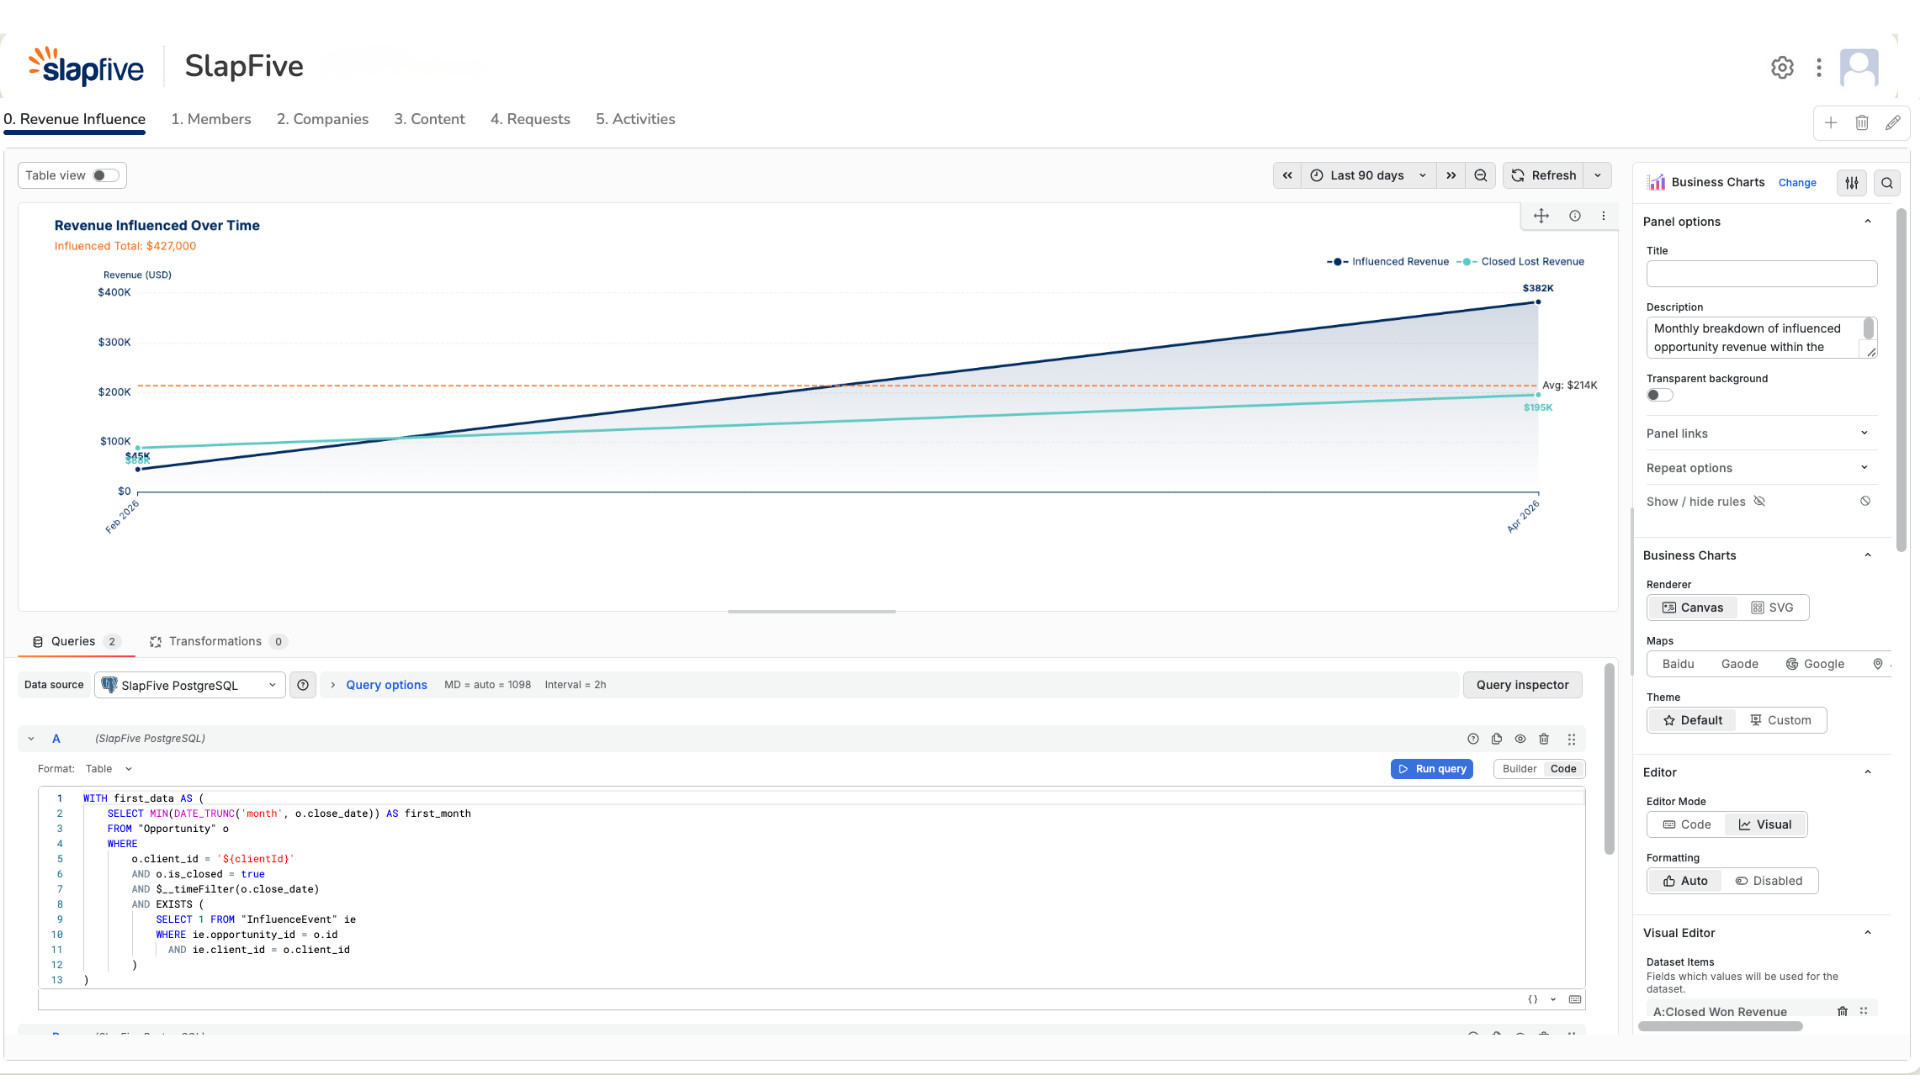Open the SlapFive PostgreSQL data source dropdown
1920x1080 pixels.
(x=190, y=685)
